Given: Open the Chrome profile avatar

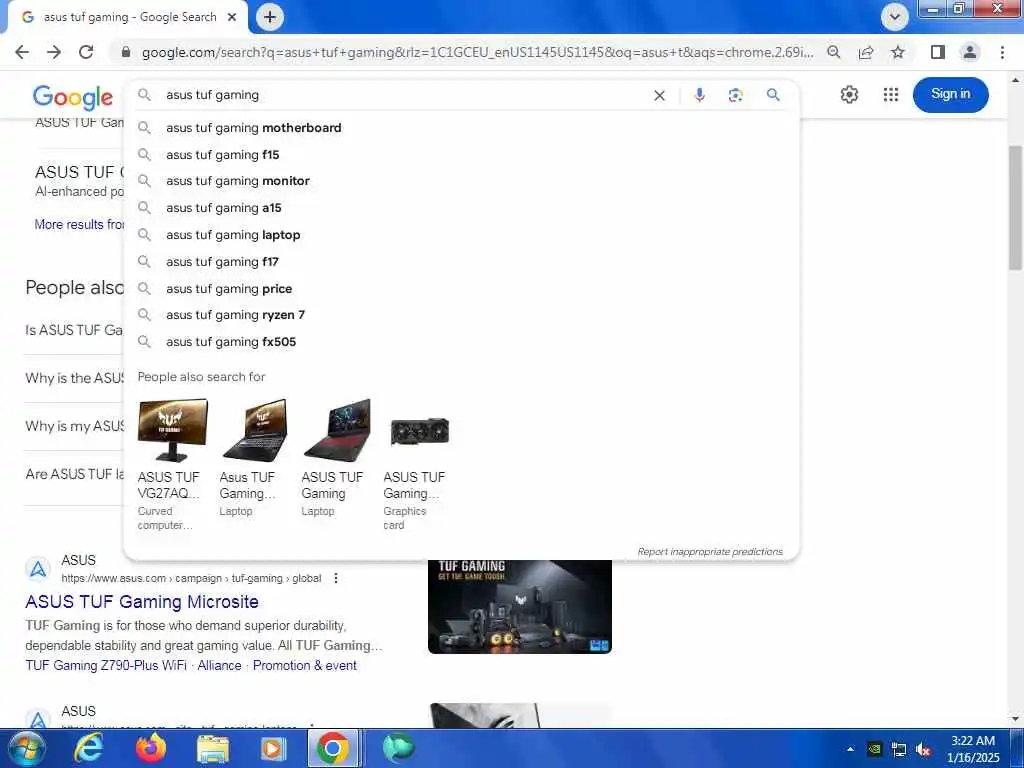Looking at the screenshot, I should [x=970, y=52].
